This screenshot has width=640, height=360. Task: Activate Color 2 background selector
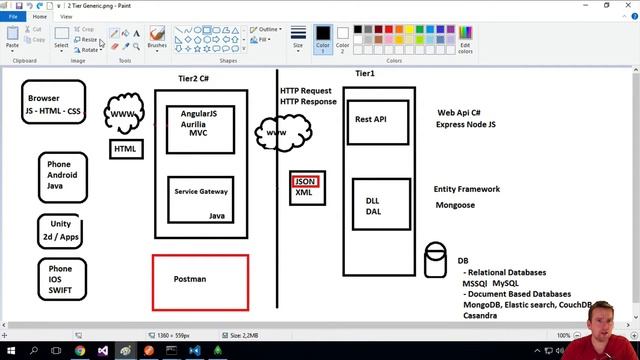(x=342, y=39)
